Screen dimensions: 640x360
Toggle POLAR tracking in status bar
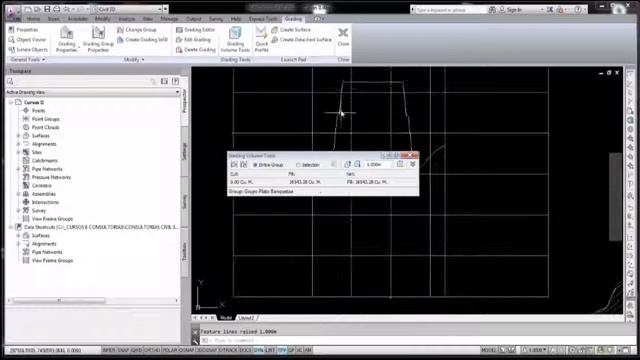pos(170,350)
